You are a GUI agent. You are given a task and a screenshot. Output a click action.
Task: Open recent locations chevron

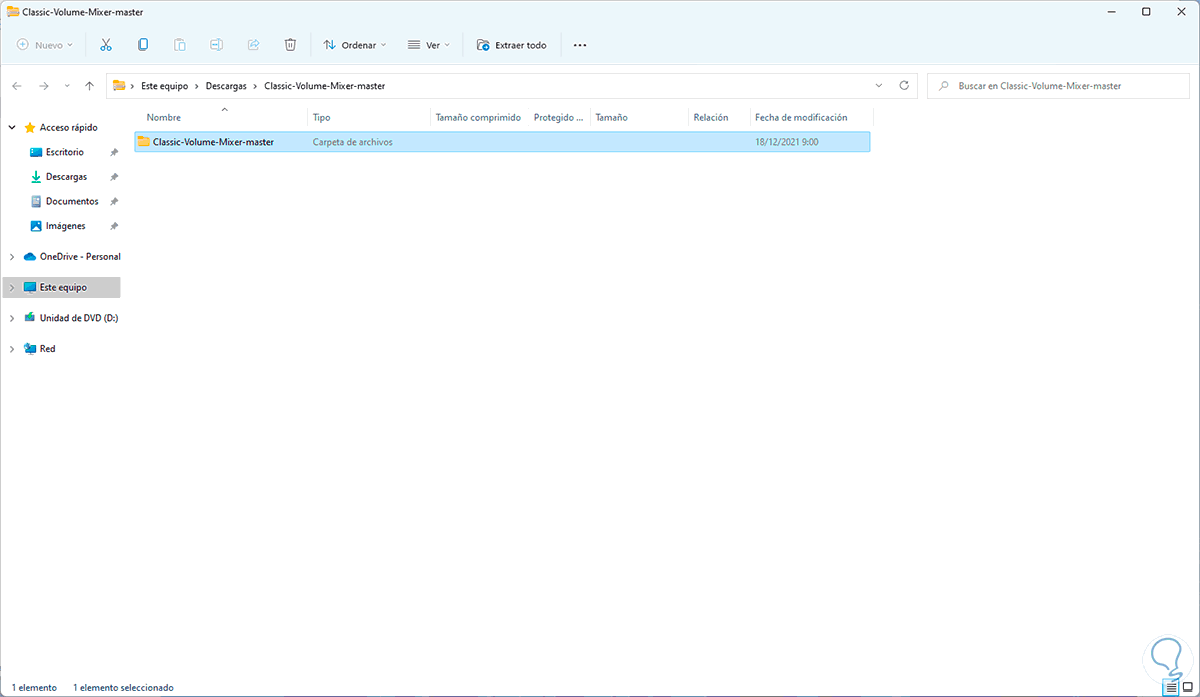(67, 86)
